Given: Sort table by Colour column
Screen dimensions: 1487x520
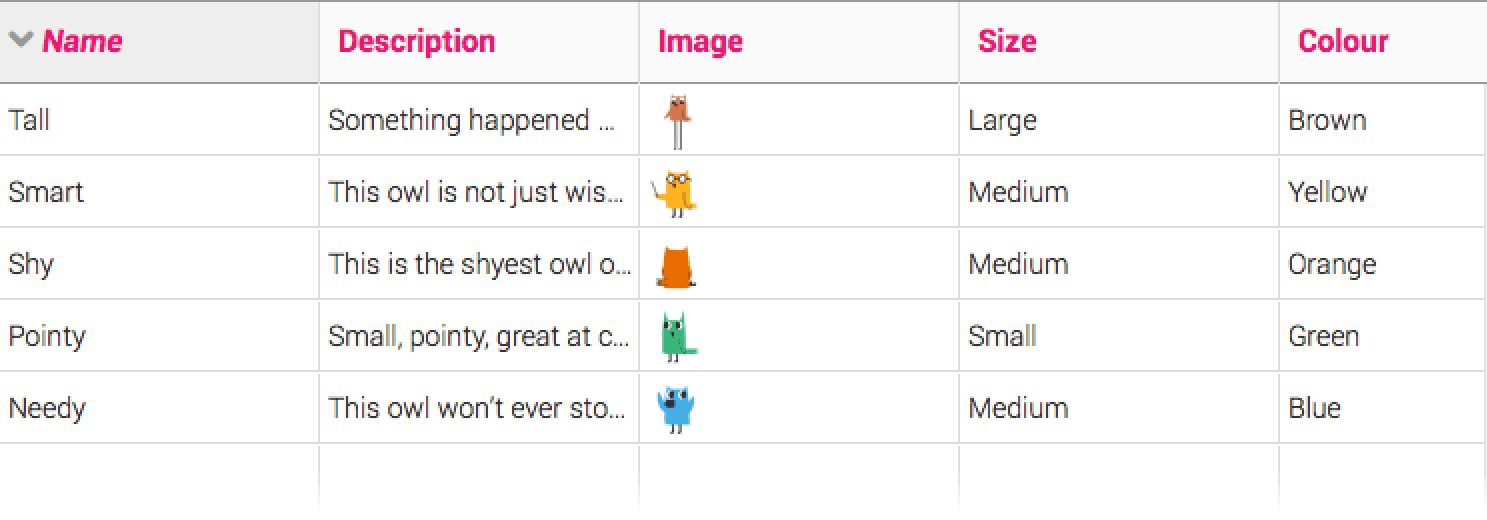Looking at the screenshot, I should click(1342, 41).
